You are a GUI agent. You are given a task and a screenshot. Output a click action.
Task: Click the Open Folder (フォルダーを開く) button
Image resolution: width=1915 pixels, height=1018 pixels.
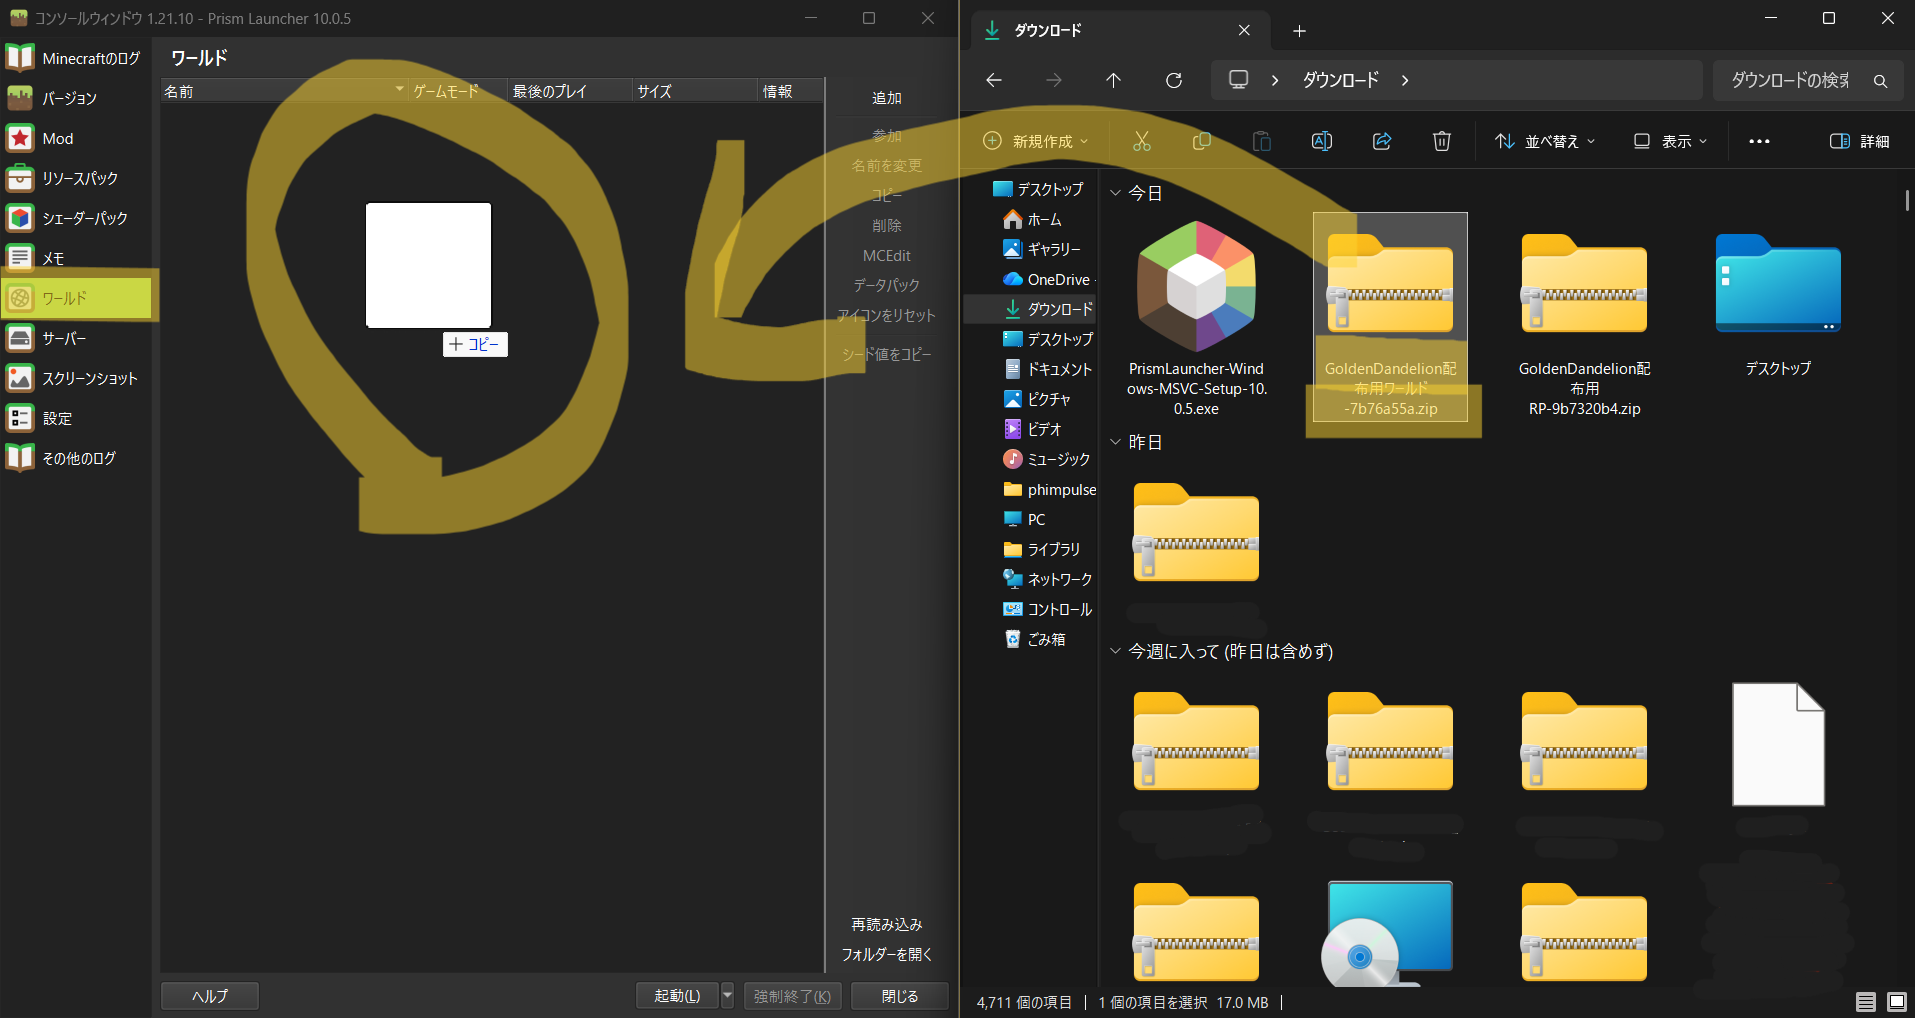(886, 954)
